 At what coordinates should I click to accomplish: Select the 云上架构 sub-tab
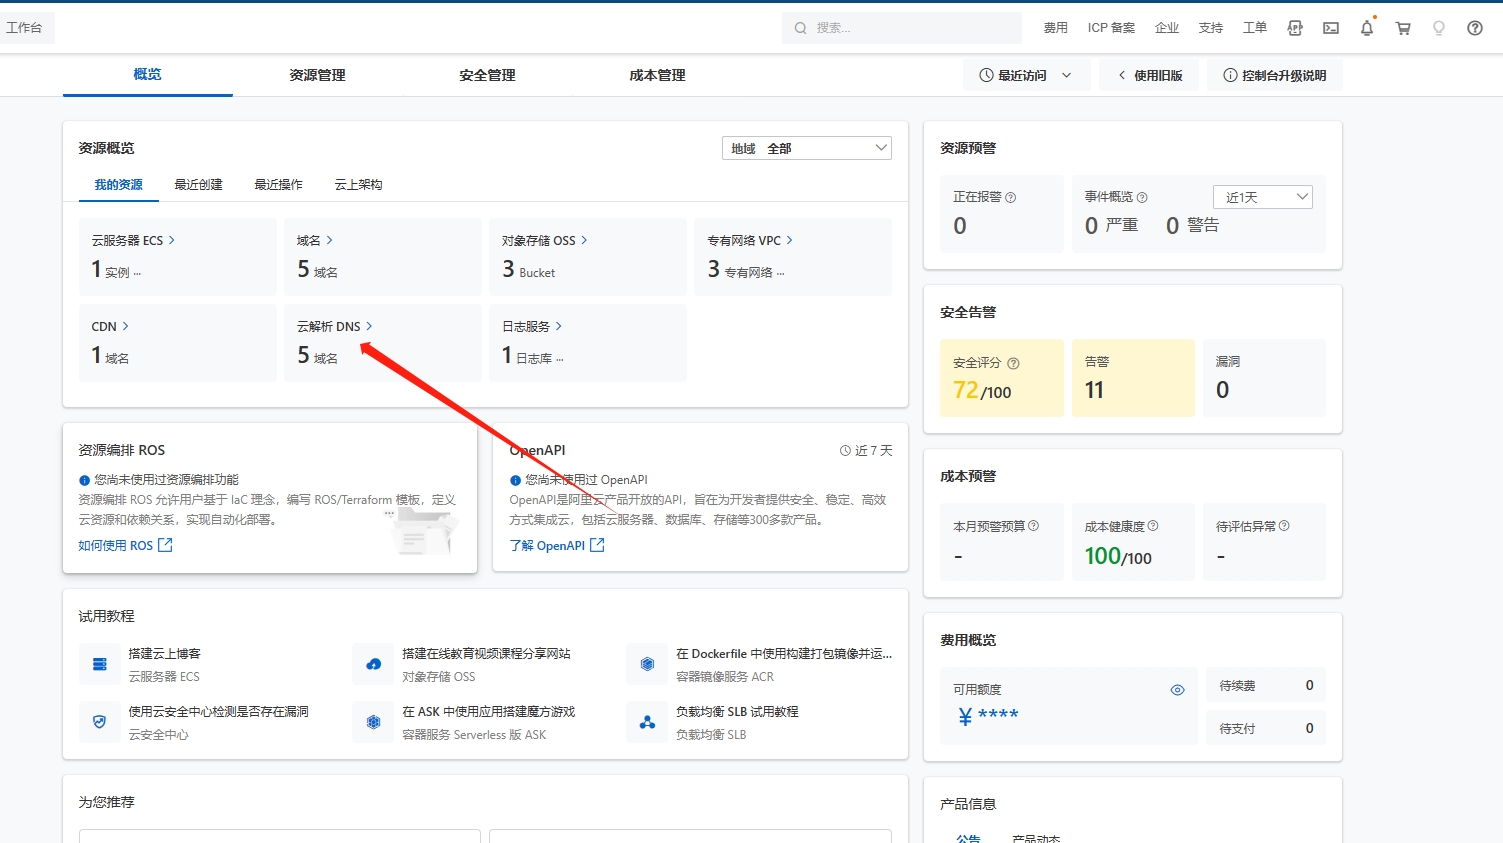tap(359, 185)
